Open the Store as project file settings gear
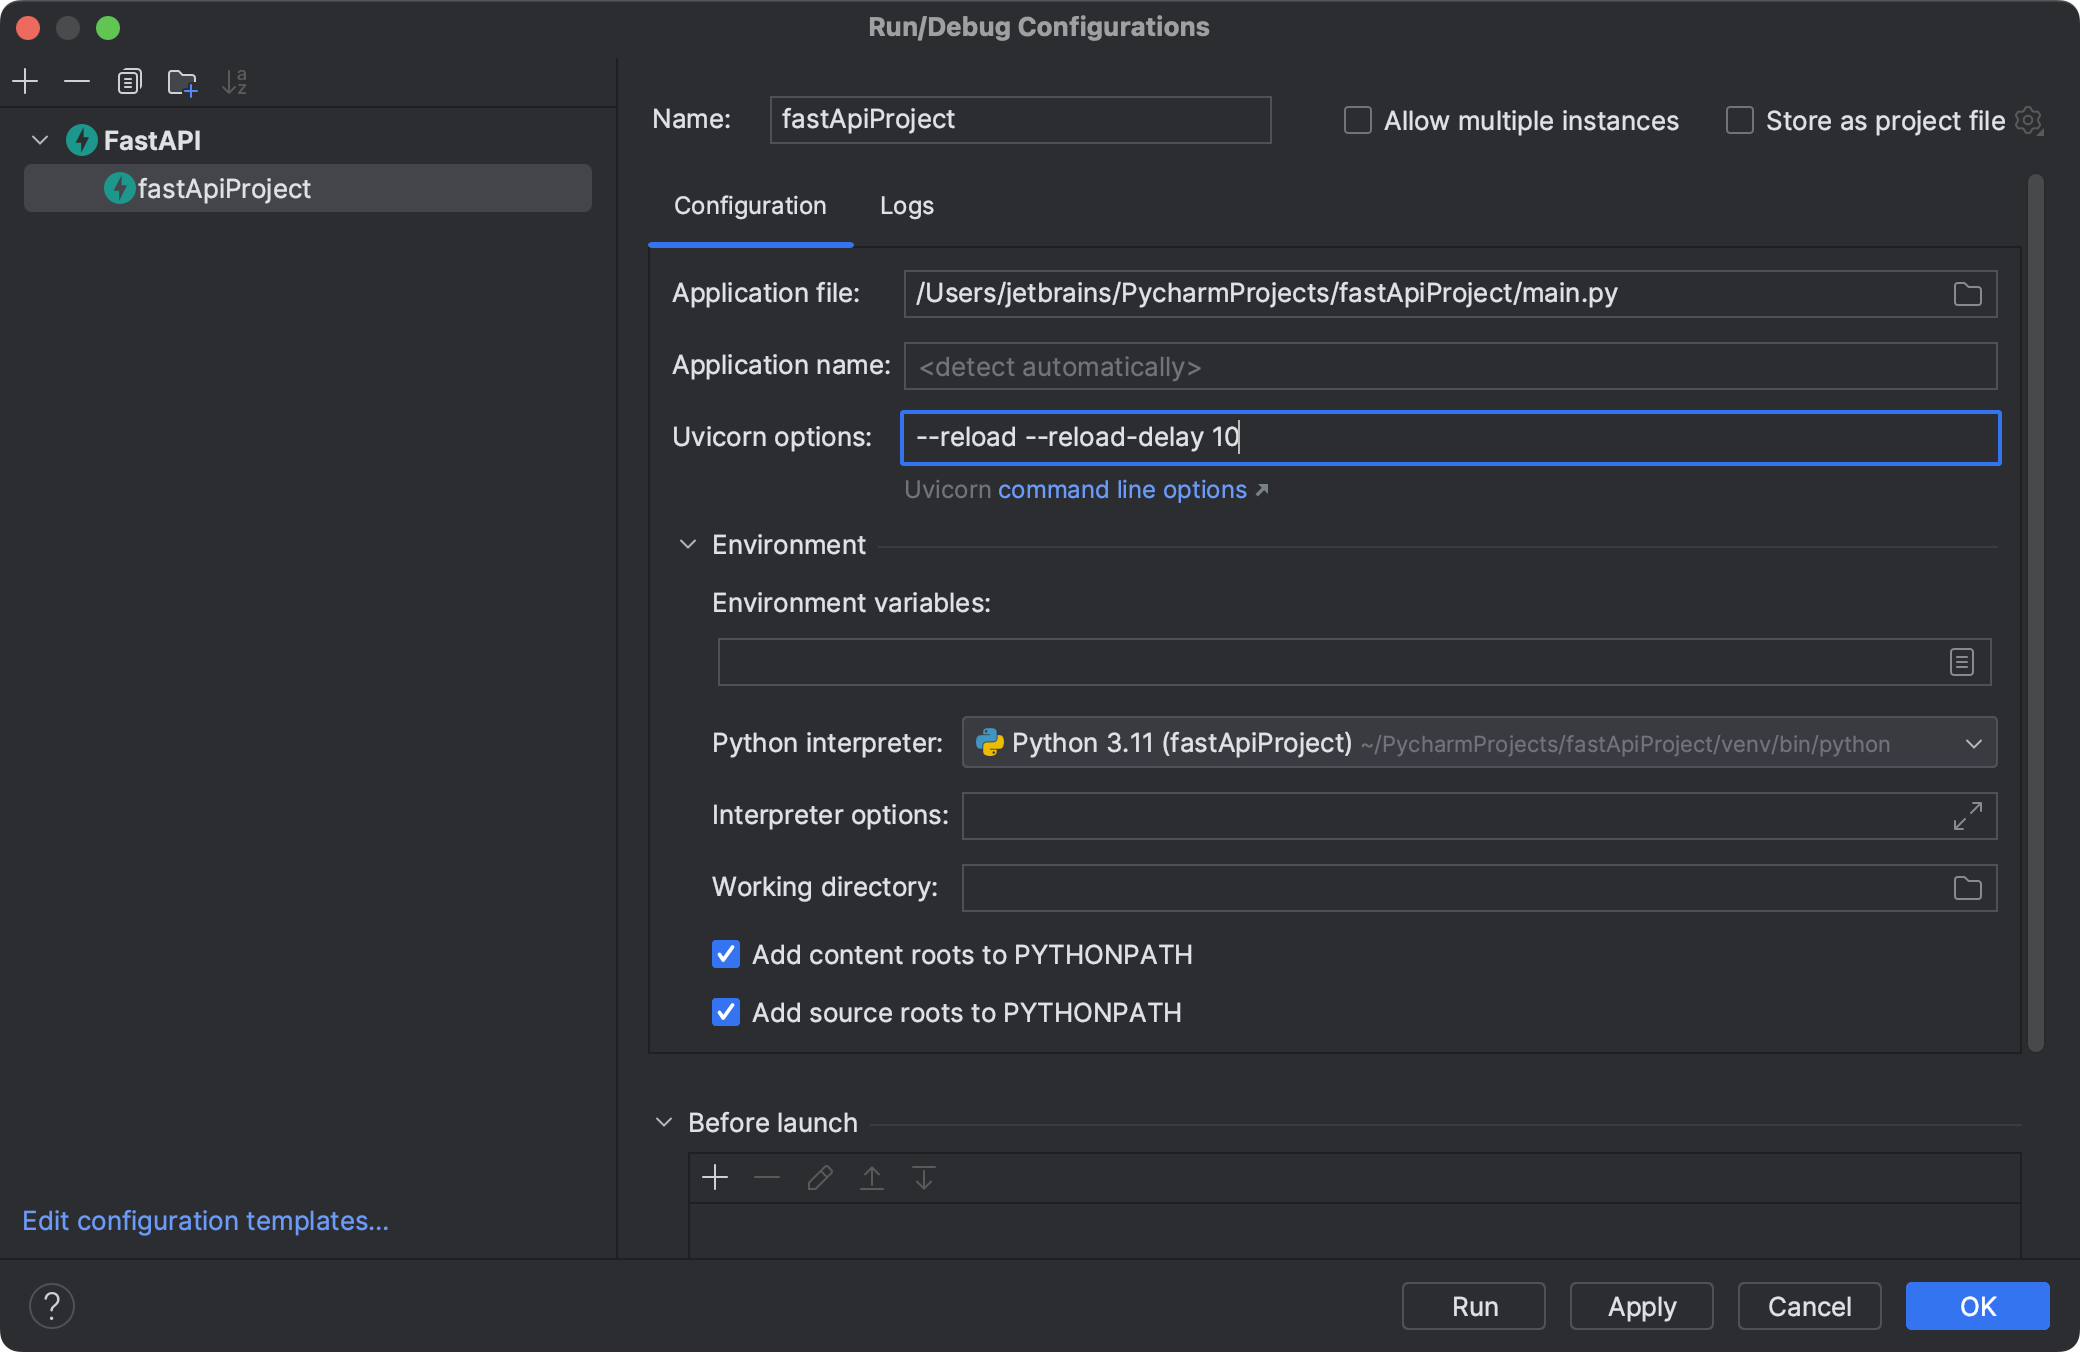Viewport: 2080px width, 1352px height. tap(2029, 121)
